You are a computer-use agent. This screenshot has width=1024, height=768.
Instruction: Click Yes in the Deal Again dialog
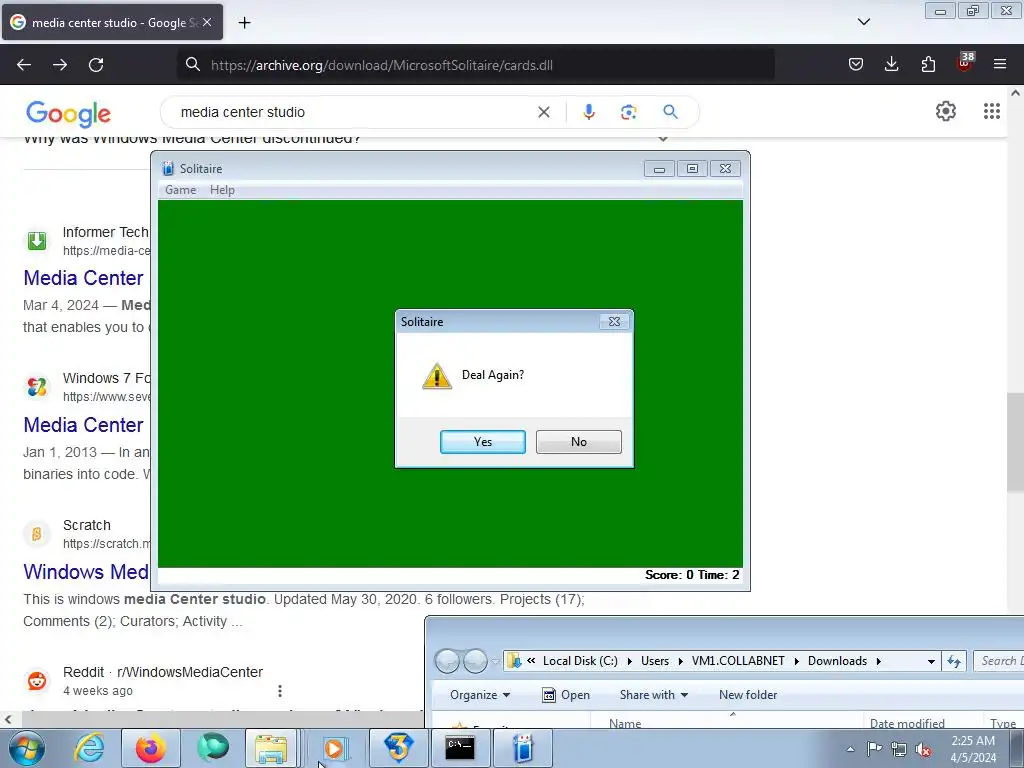483,441
